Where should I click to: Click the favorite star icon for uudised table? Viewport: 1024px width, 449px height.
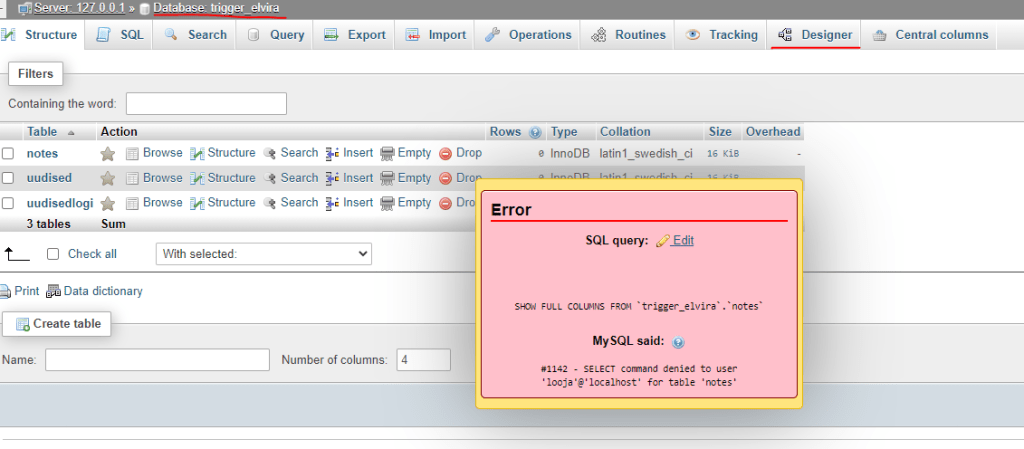pos(108,178)
